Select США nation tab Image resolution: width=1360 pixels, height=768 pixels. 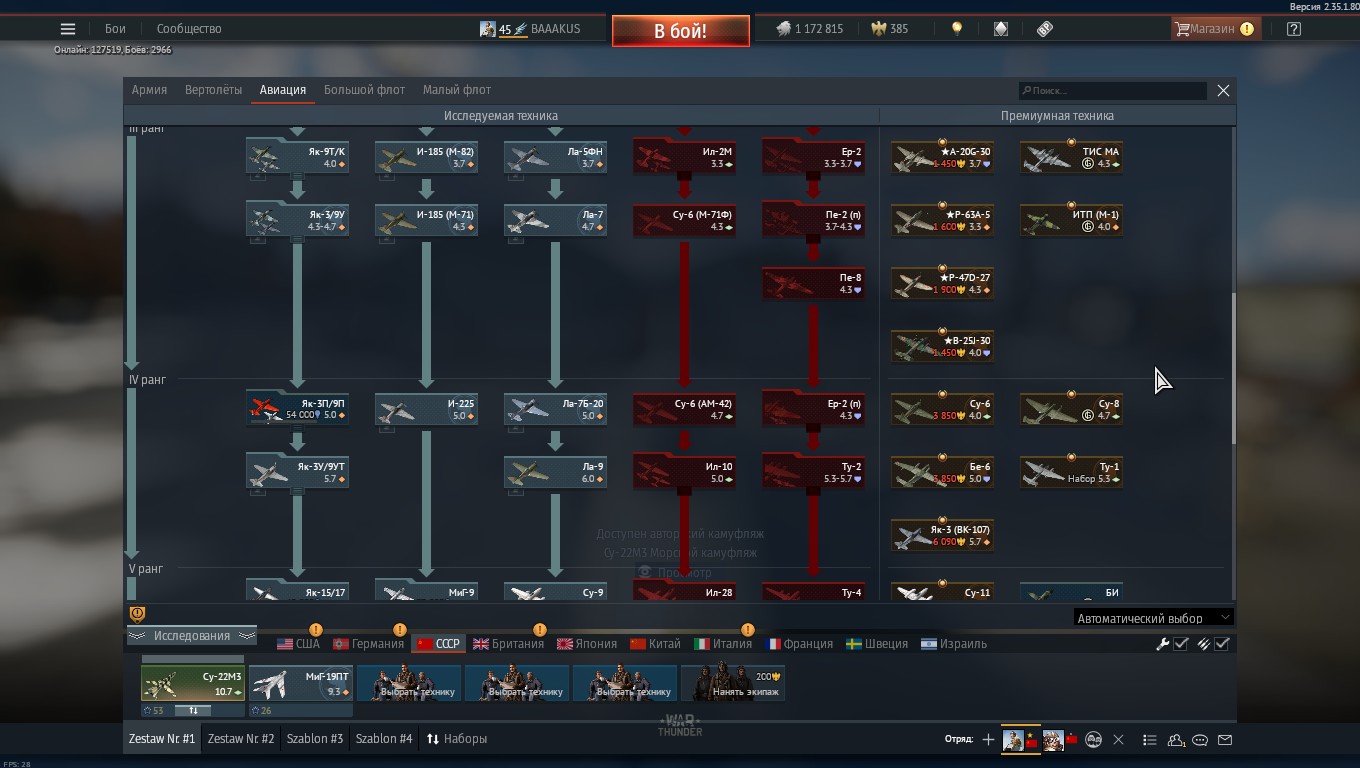point(298,644)
